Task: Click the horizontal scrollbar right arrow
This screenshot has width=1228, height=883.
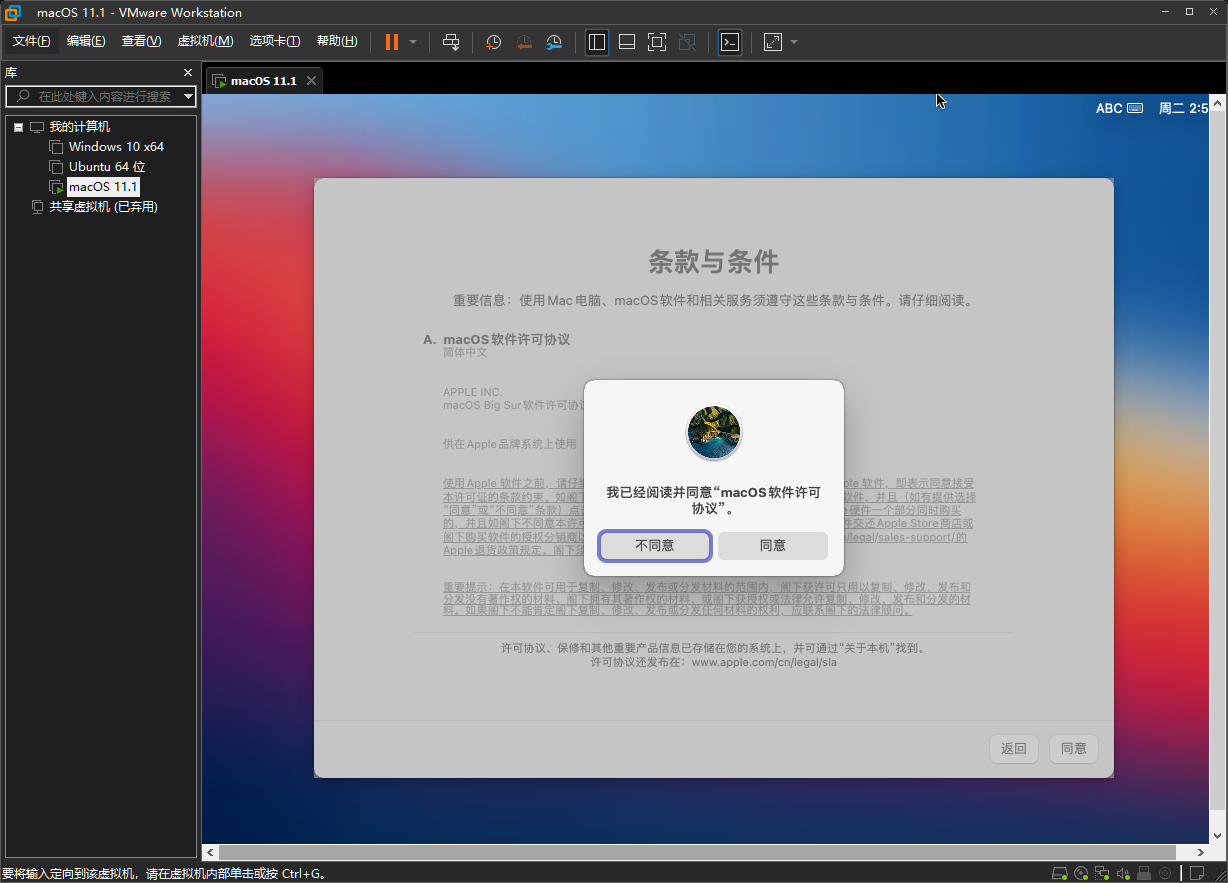Action: [1201, 852]
